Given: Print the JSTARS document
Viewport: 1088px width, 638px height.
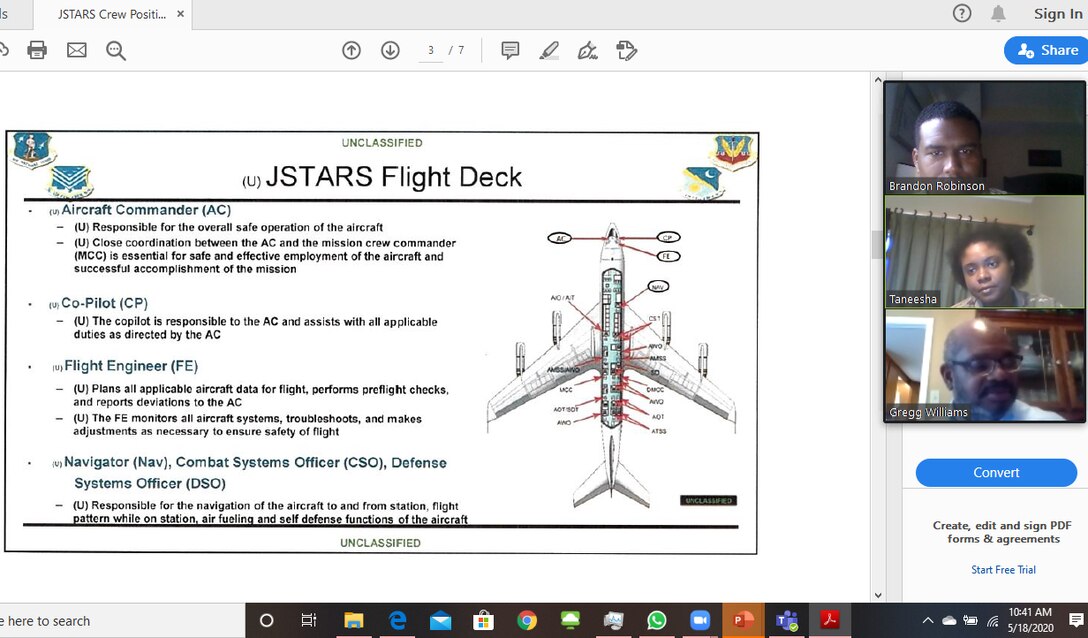Looking at the screenshot, I should pyautogui.click(x=37, y=49).
